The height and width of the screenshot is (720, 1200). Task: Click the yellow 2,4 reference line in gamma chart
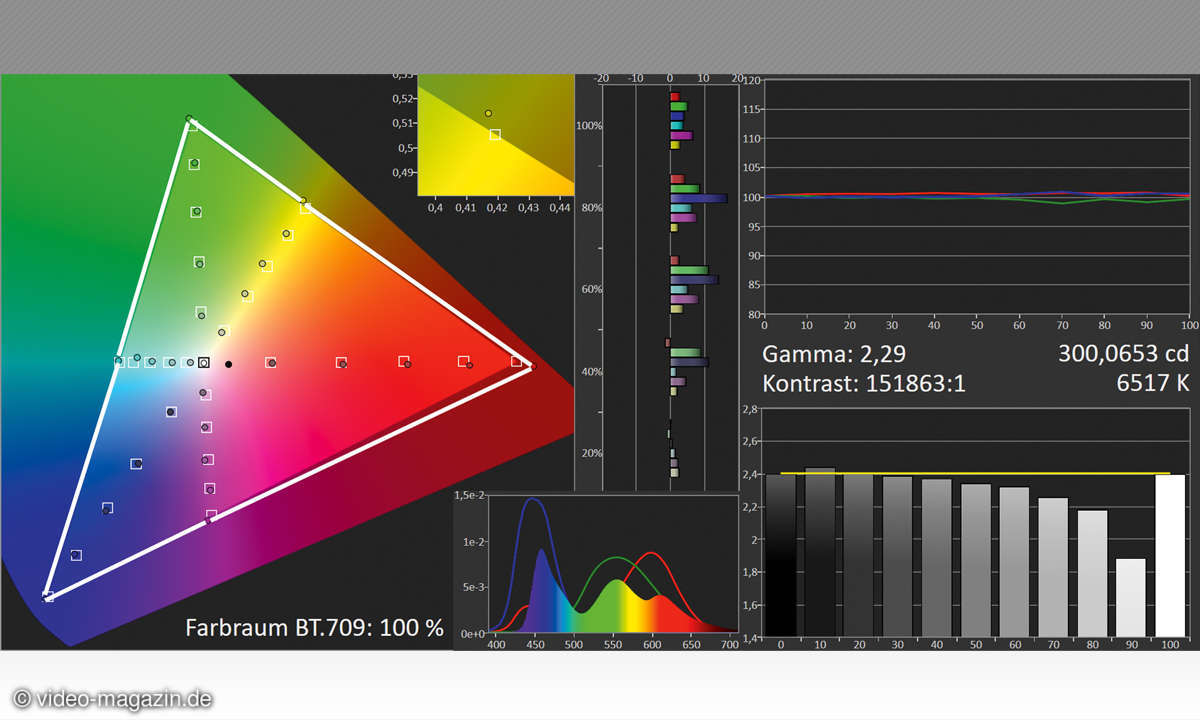coord(975,473)
